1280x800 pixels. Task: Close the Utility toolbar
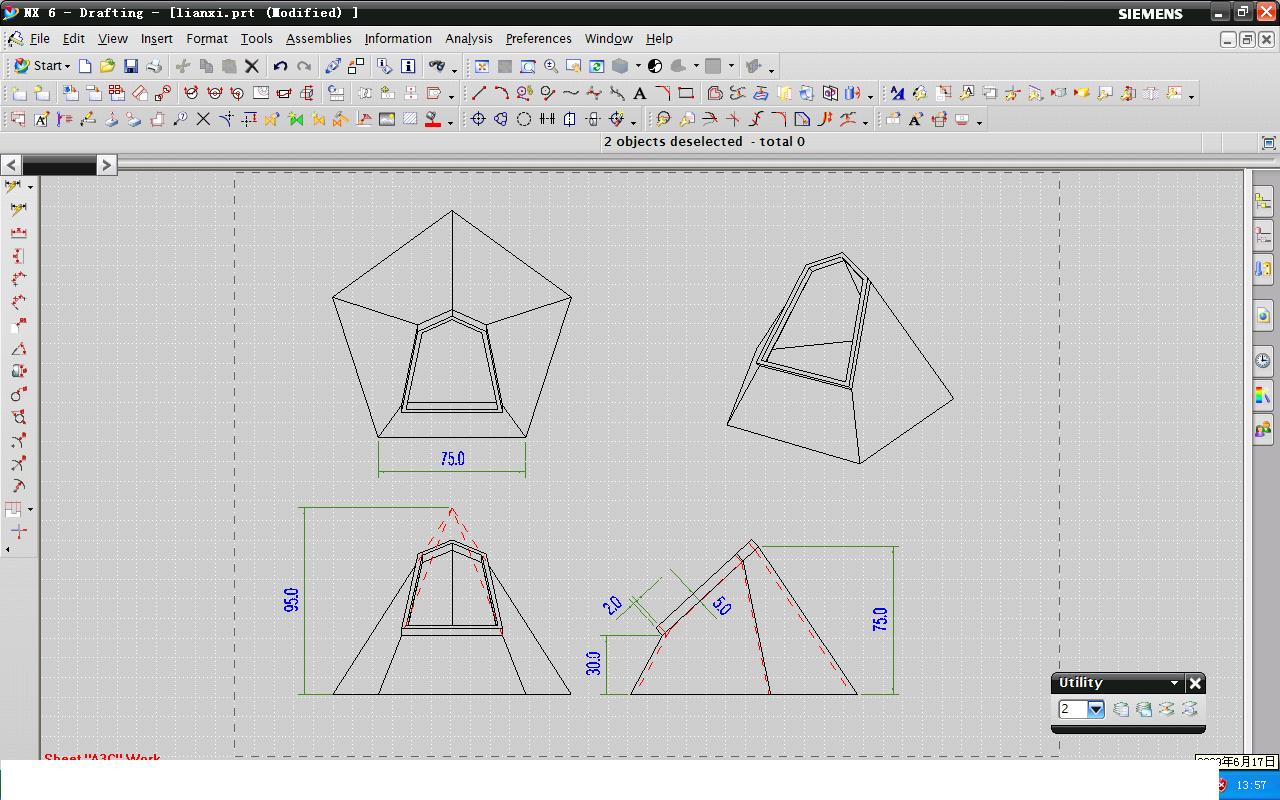click(1195, 683)
